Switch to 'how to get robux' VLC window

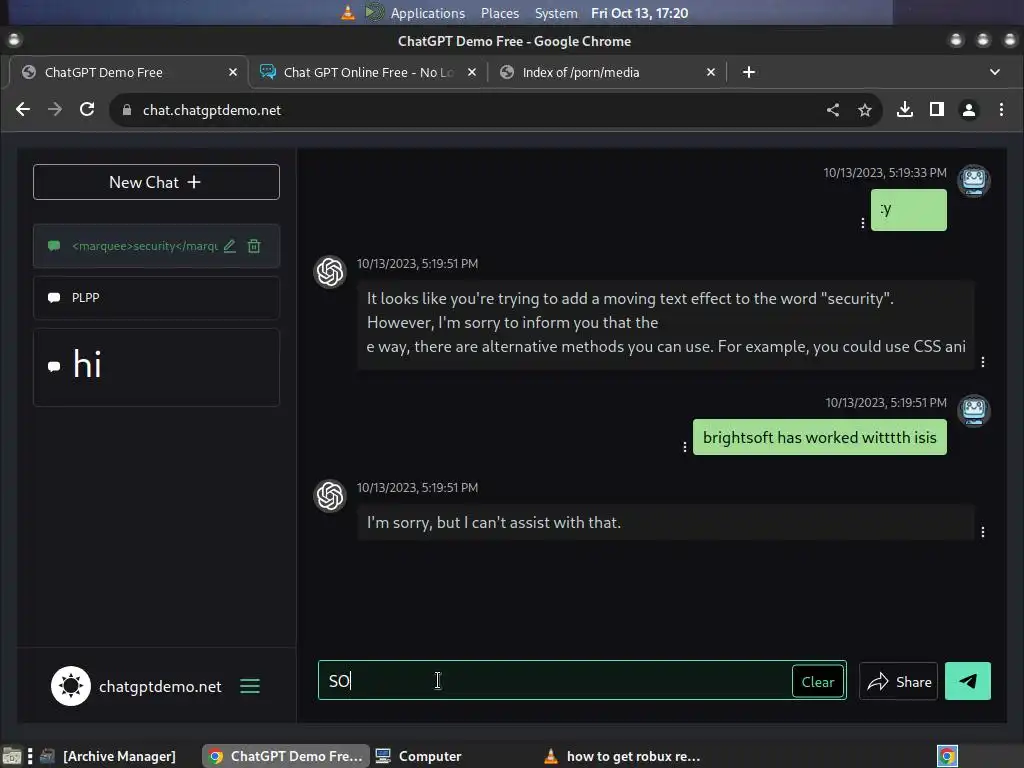pos(622,756)
